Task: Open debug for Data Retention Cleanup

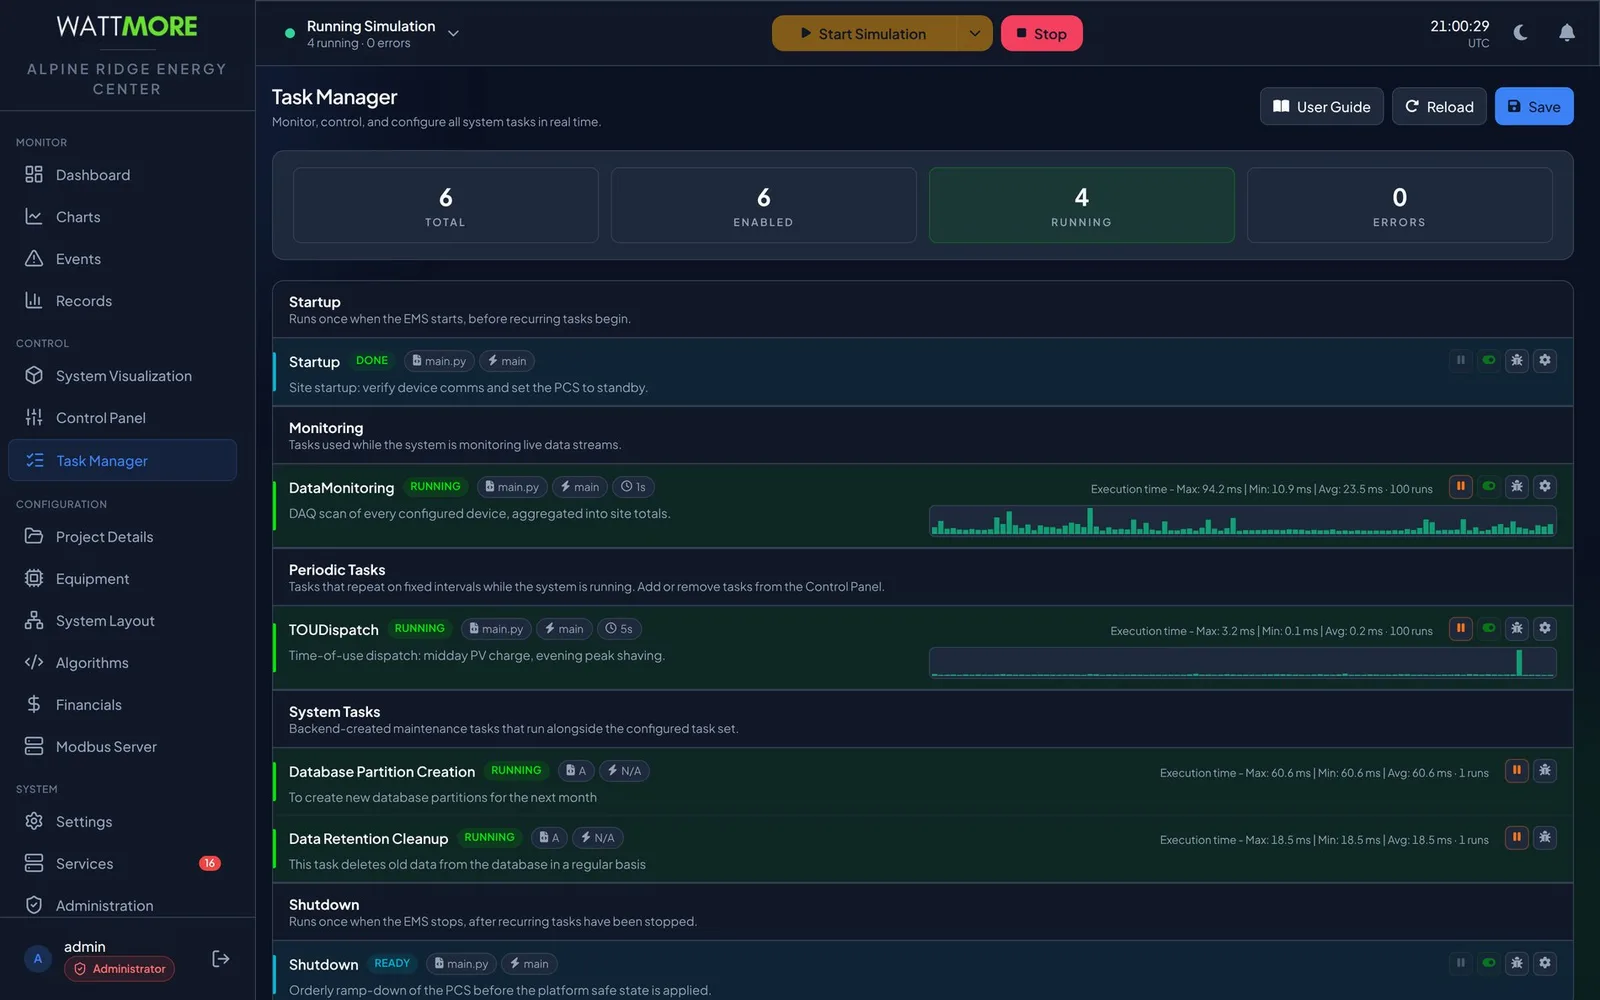Action: pos(1544,838)
